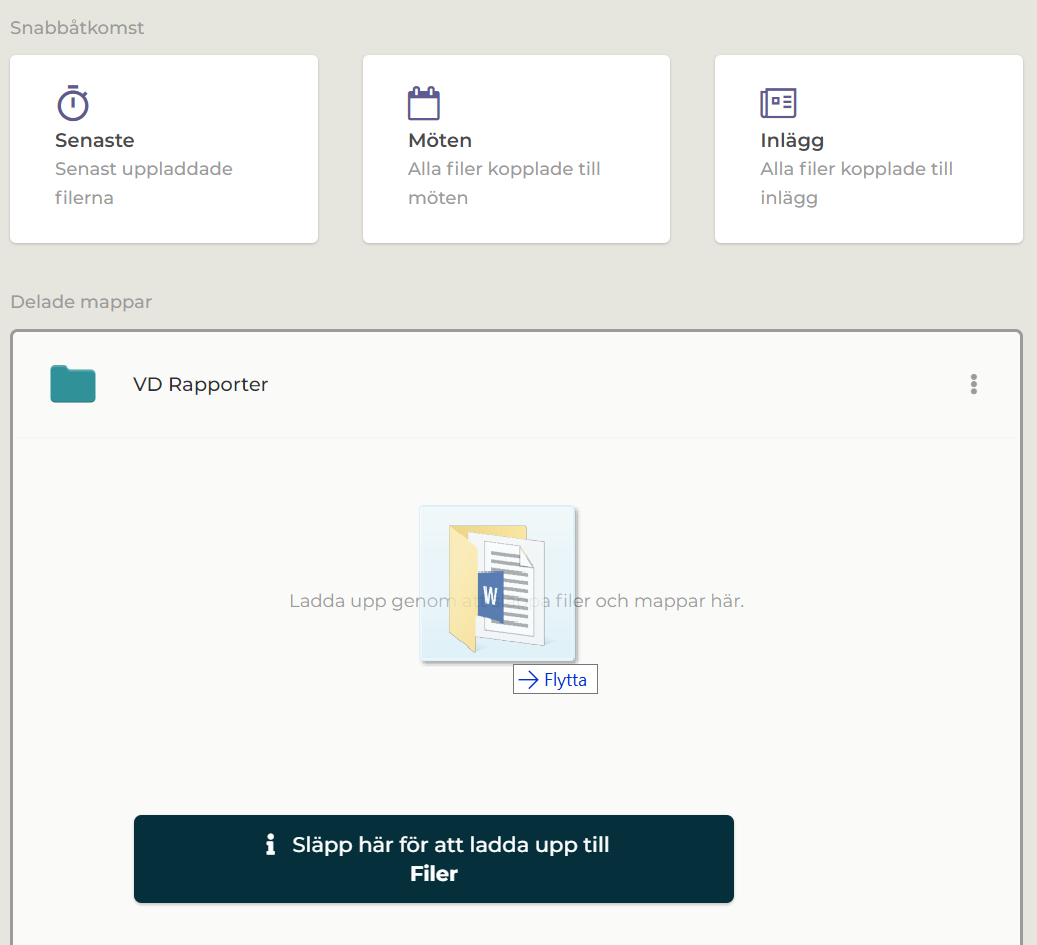Click the Delade mappar section heading
Image resolution: width=1037 pixels, height=945 pixels.
coord(81,302)
